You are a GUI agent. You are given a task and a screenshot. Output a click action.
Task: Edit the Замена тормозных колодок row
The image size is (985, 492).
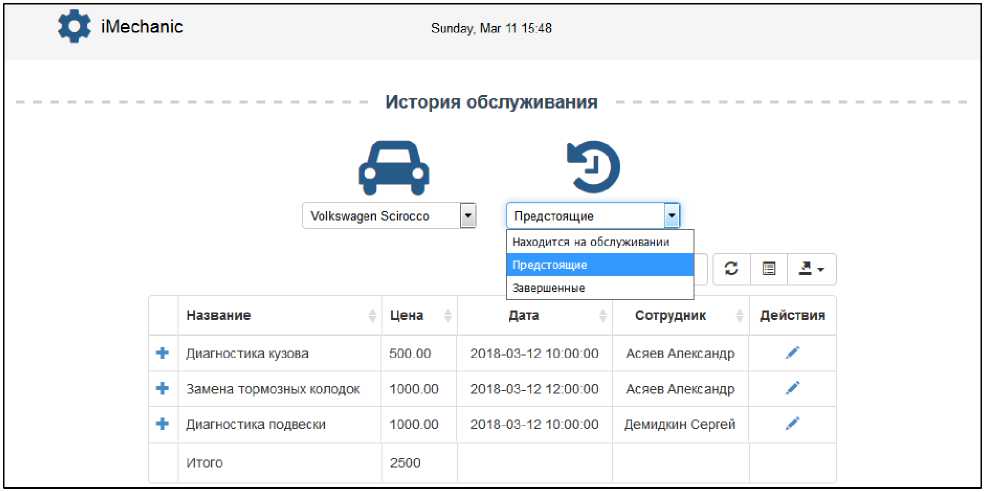792,388
